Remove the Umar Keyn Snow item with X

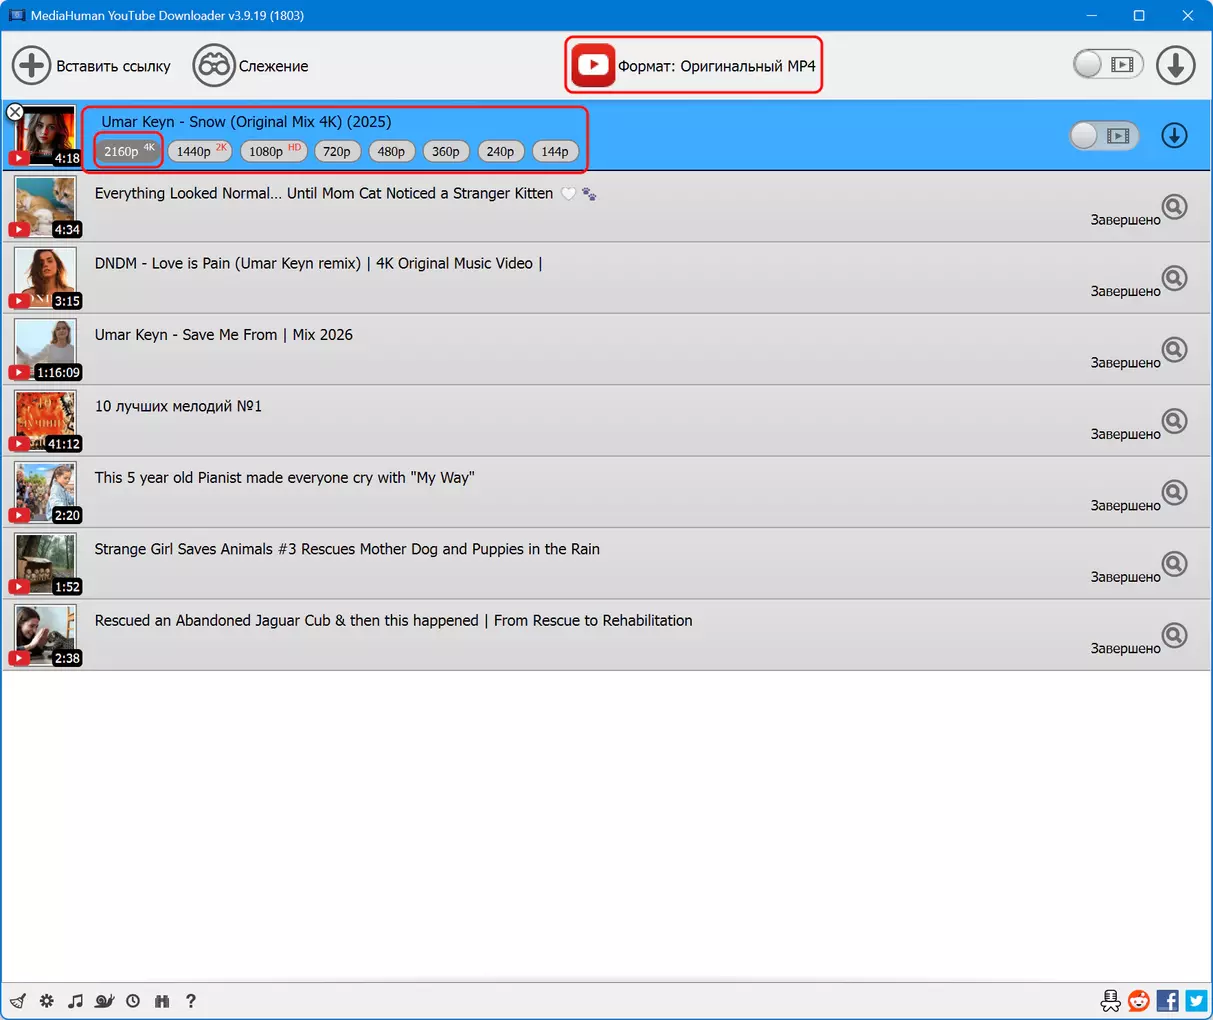tap(15, 112)
